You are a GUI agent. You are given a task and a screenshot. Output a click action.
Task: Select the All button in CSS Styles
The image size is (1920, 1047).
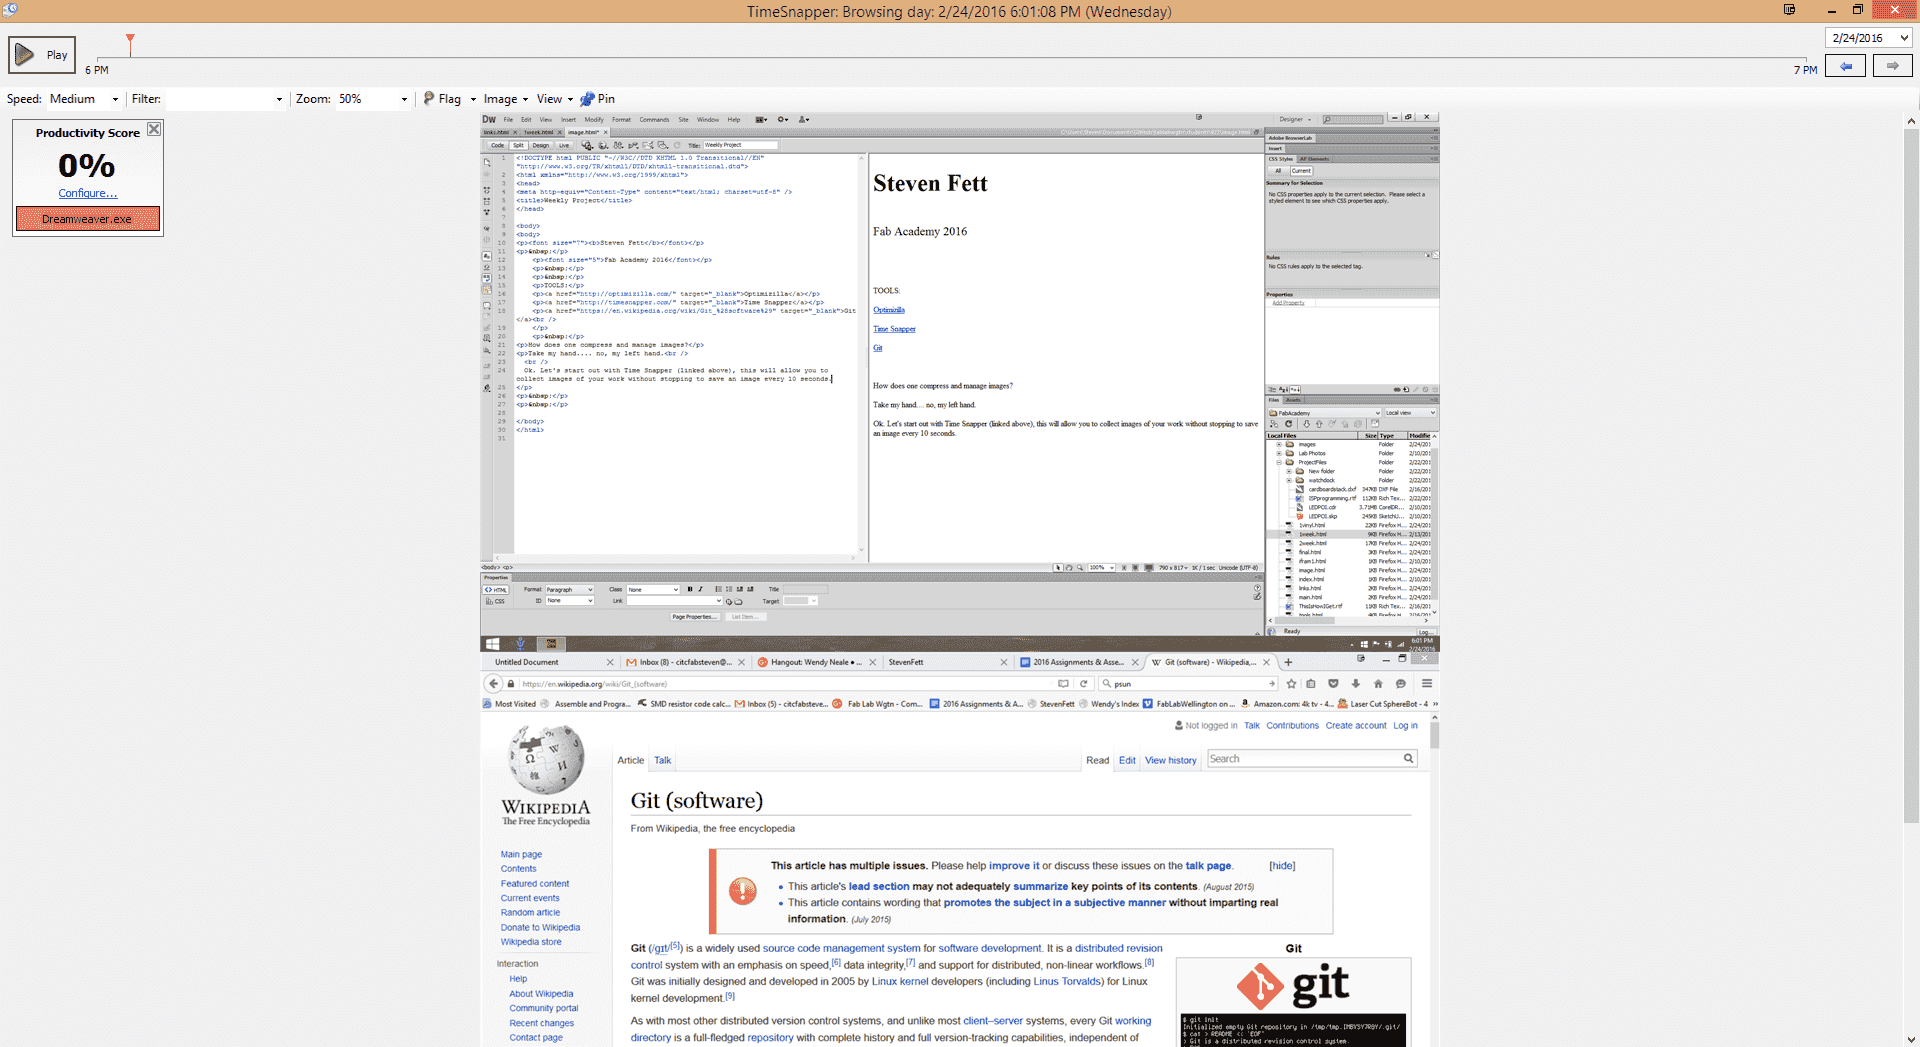(x=1278, y=171)
